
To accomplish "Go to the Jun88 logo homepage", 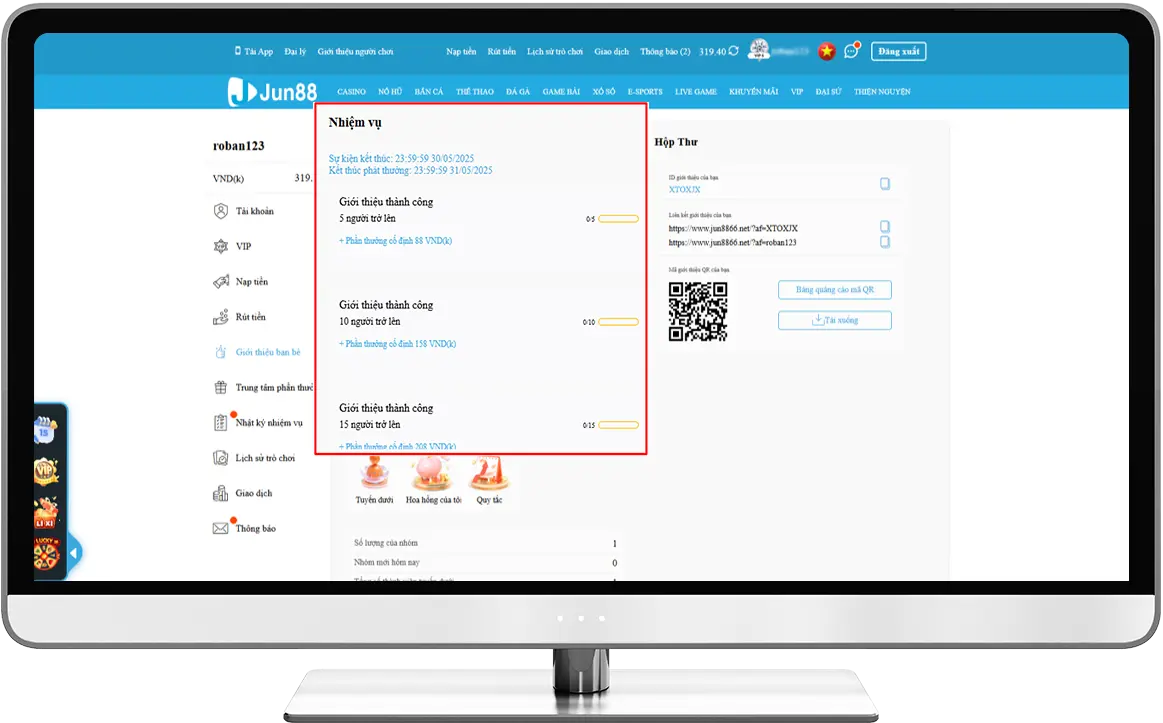I will 272,91.
